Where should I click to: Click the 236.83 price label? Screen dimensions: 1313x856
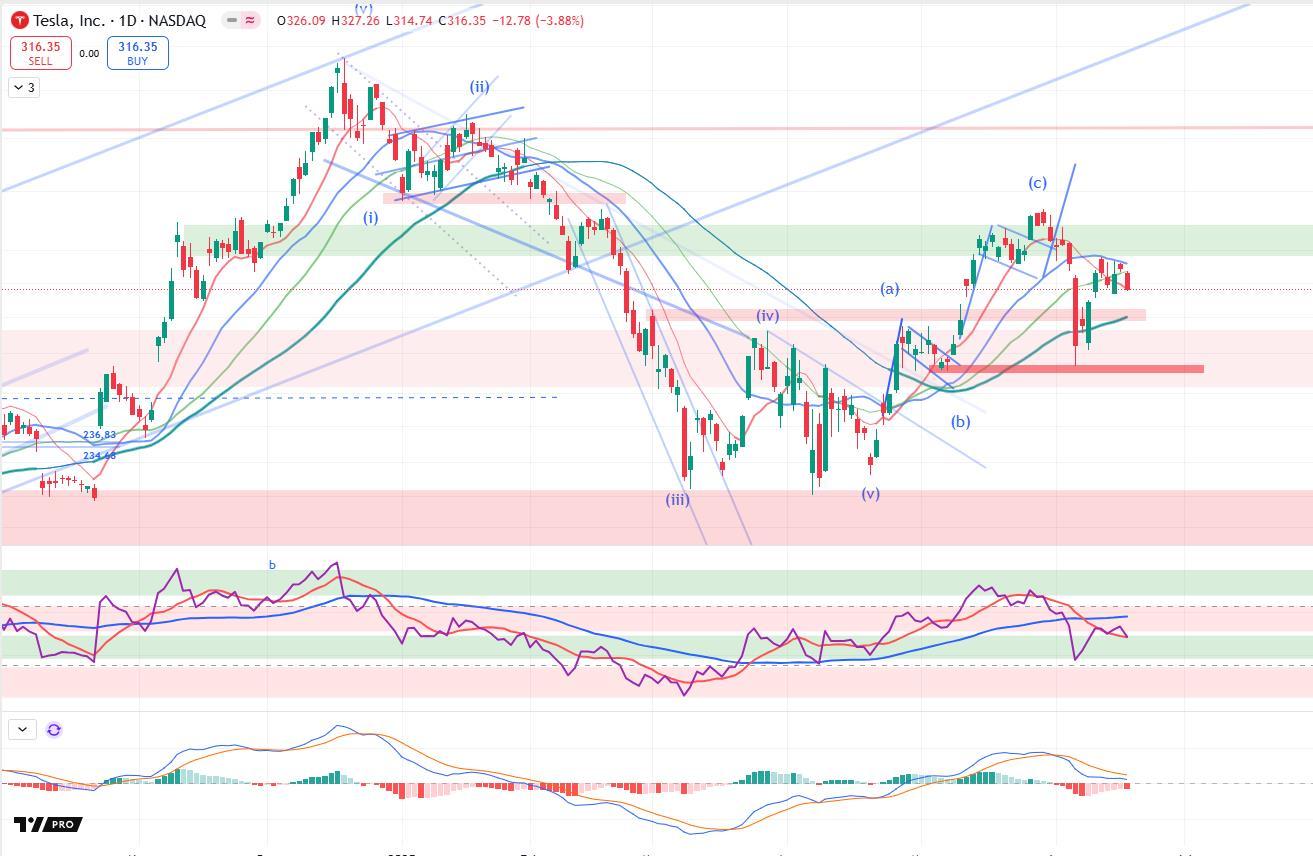(99, 435)
